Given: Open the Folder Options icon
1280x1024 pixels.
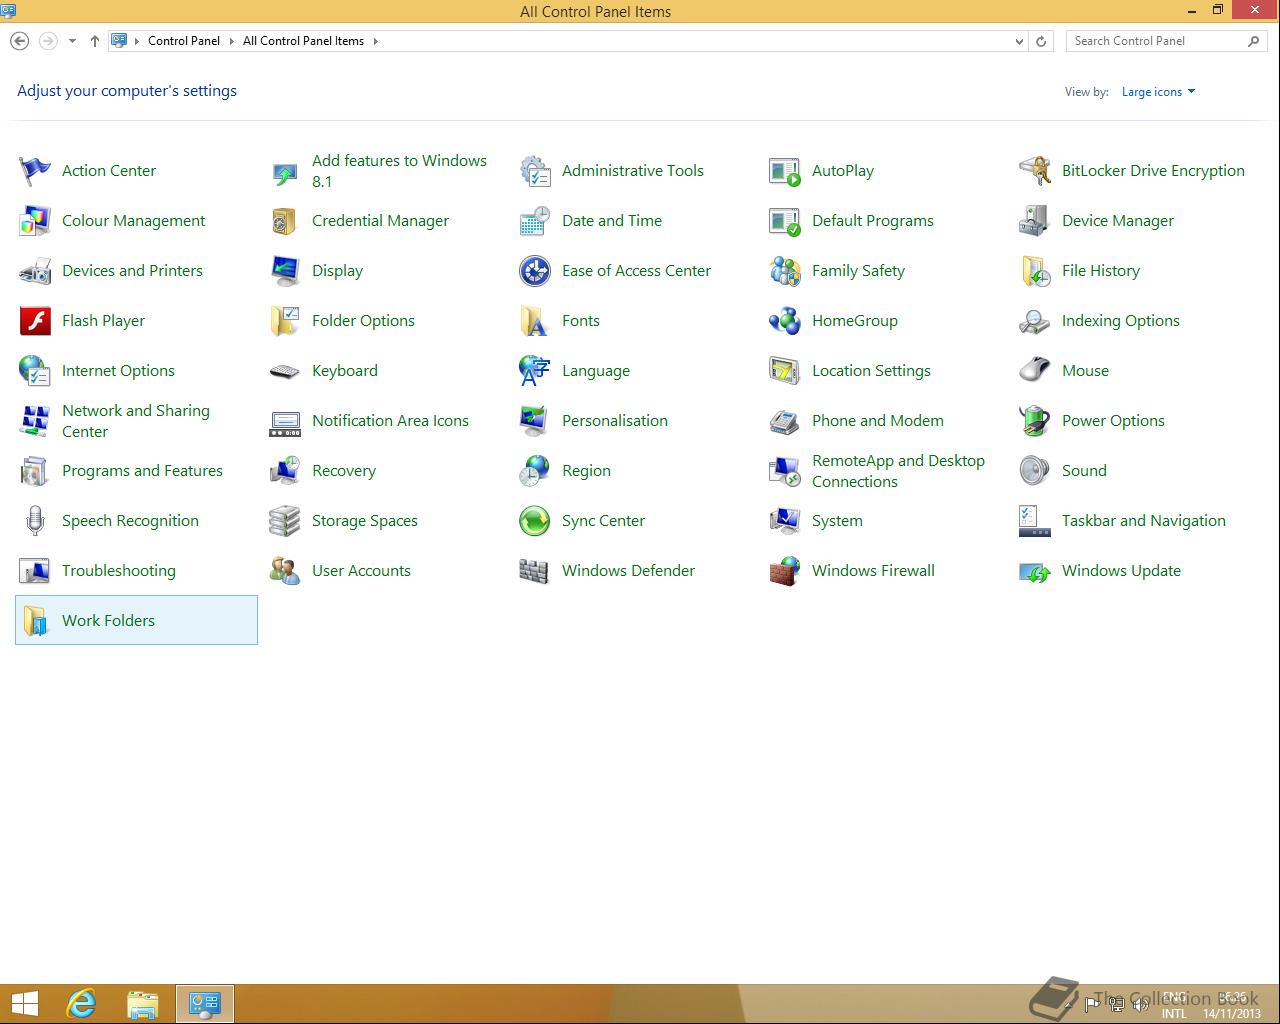Looking at the screenshot, I should tap(285, 321).
